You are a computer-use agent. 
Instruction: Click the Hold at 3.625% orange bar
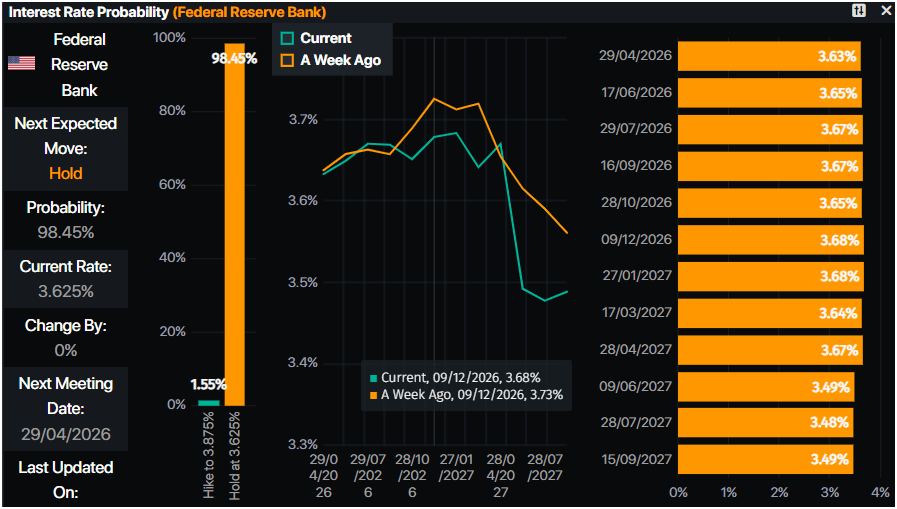(235, 225)
